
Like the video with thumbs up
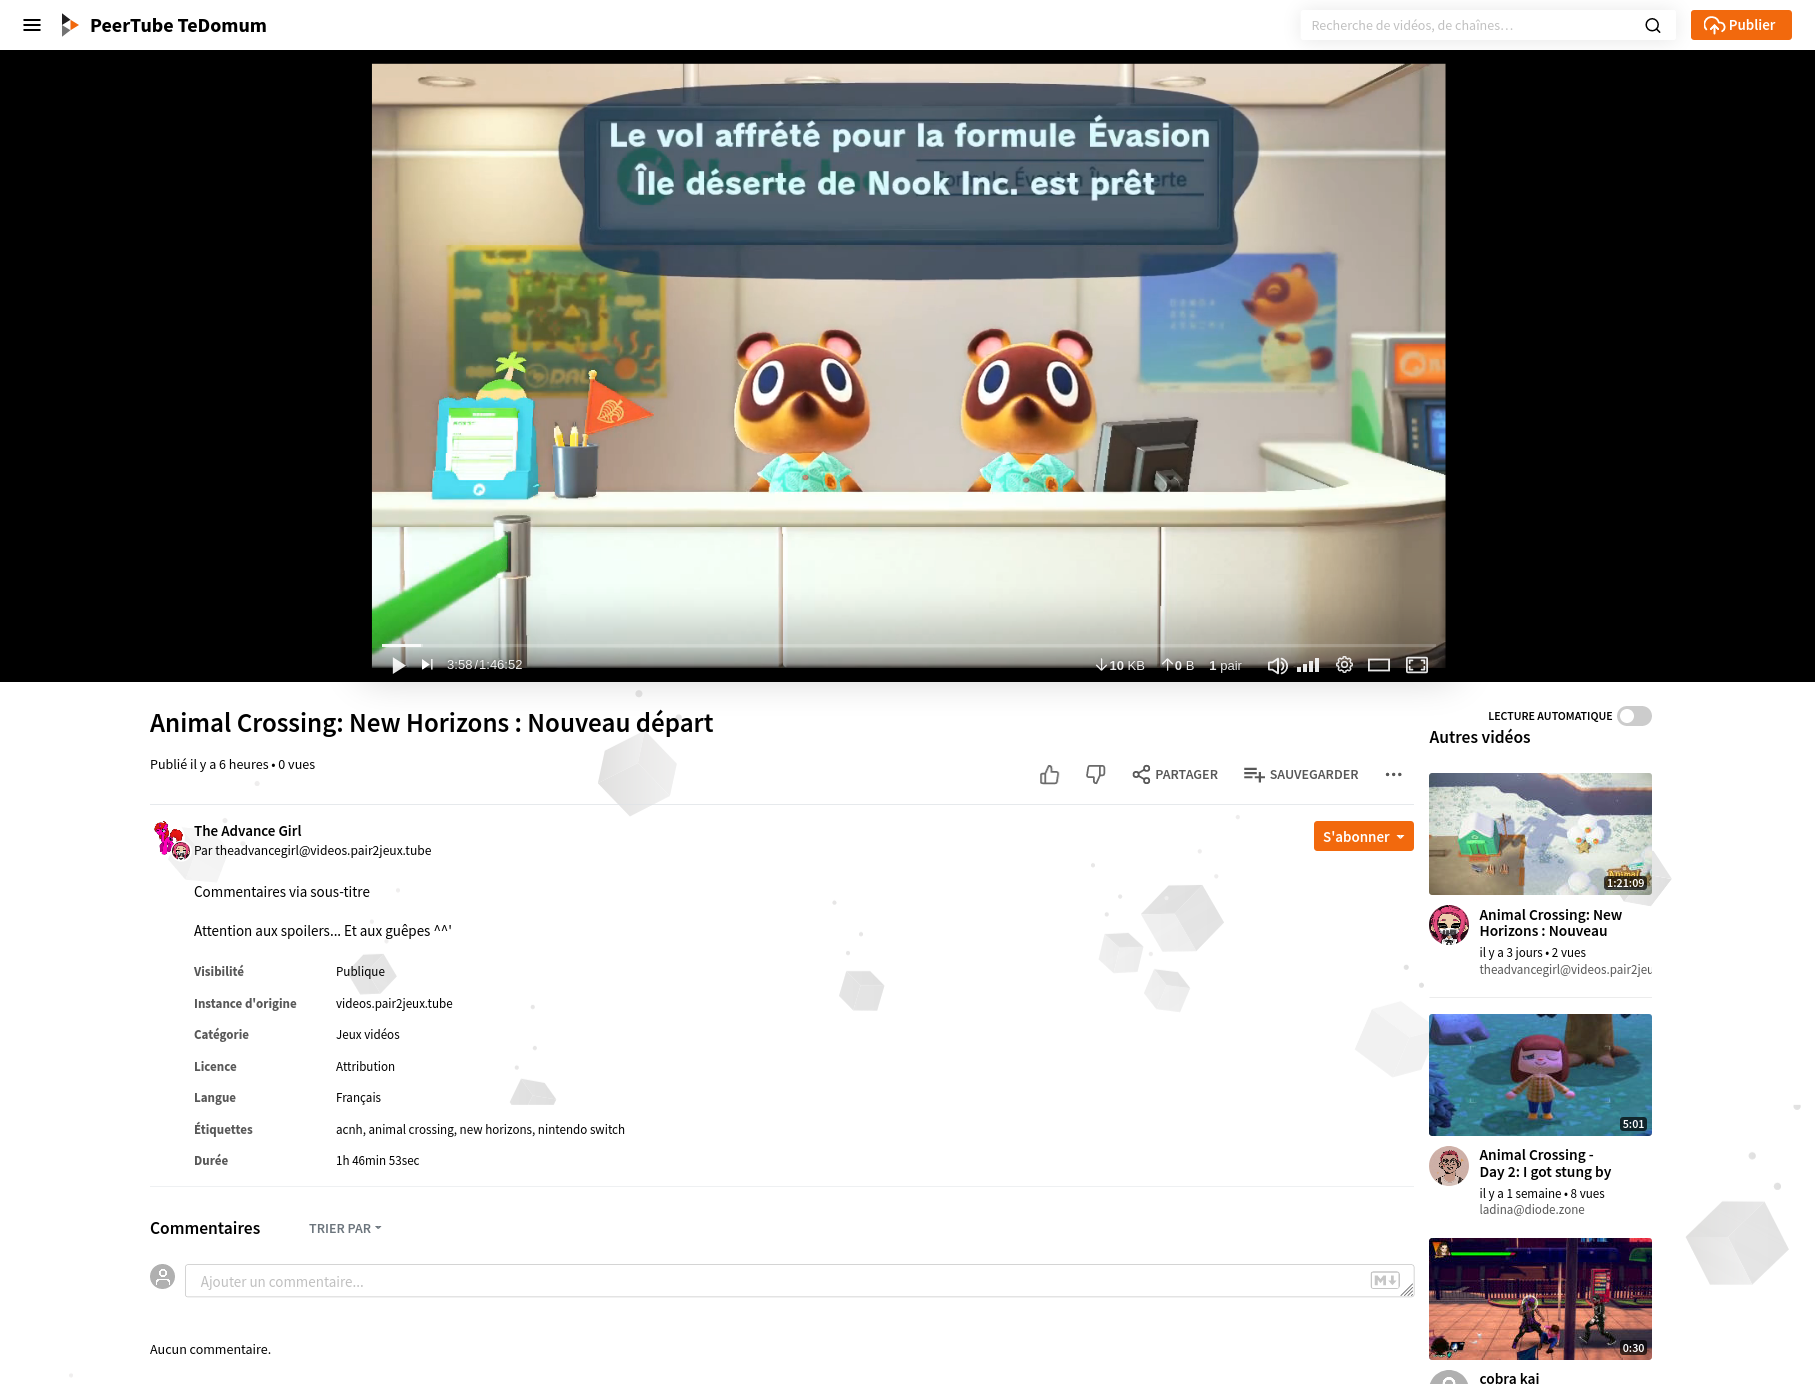click(1049, 775)
